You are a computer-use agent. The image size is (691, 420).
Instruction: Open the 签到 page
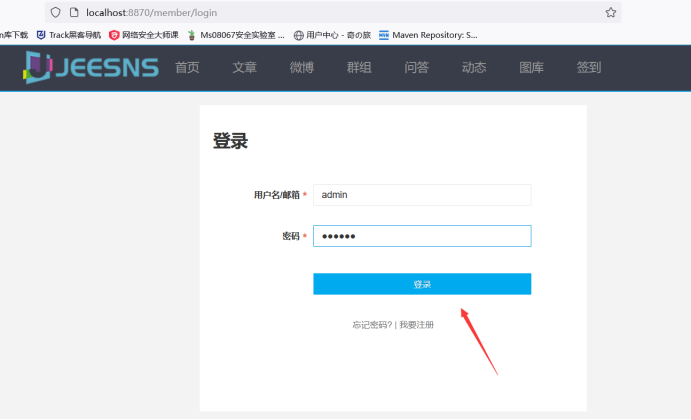[589, 67]
